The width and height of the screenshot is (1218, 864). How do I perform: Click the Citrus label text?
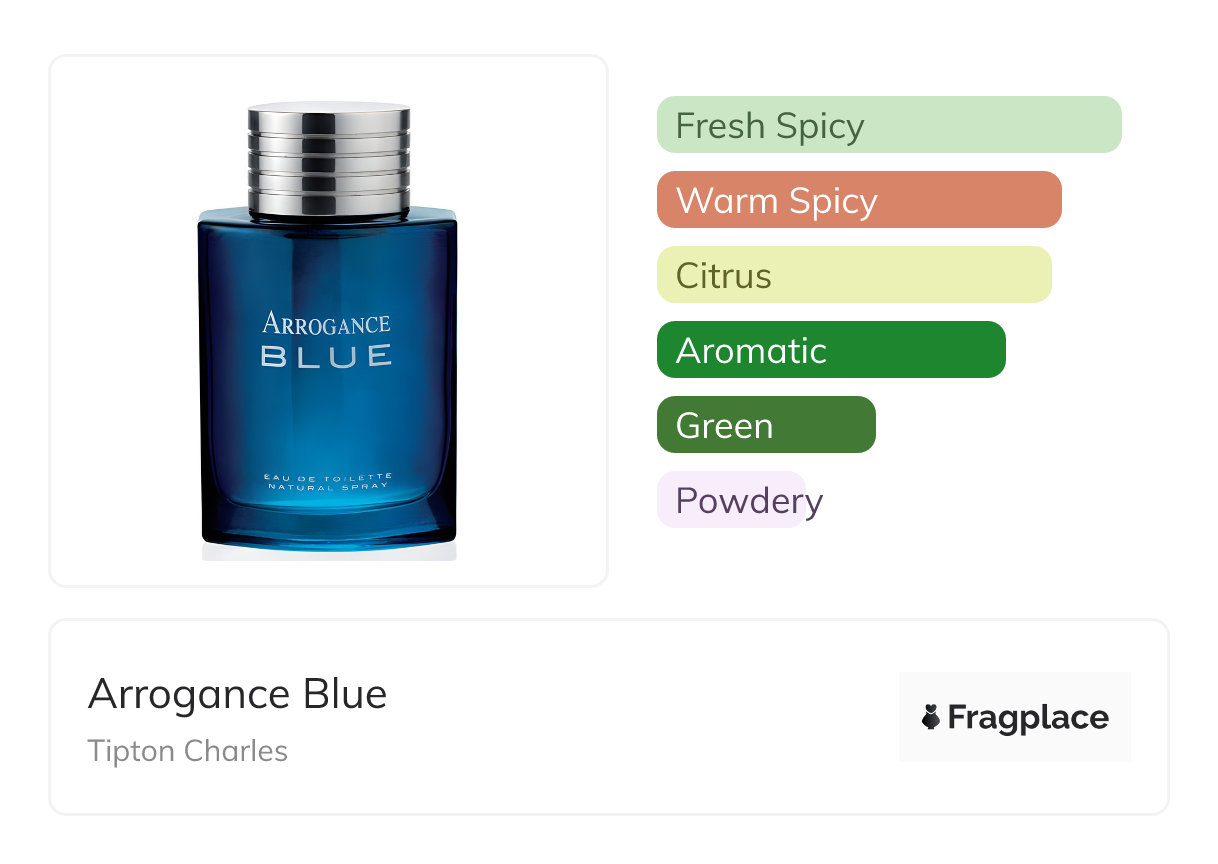[x=724, y=276]
